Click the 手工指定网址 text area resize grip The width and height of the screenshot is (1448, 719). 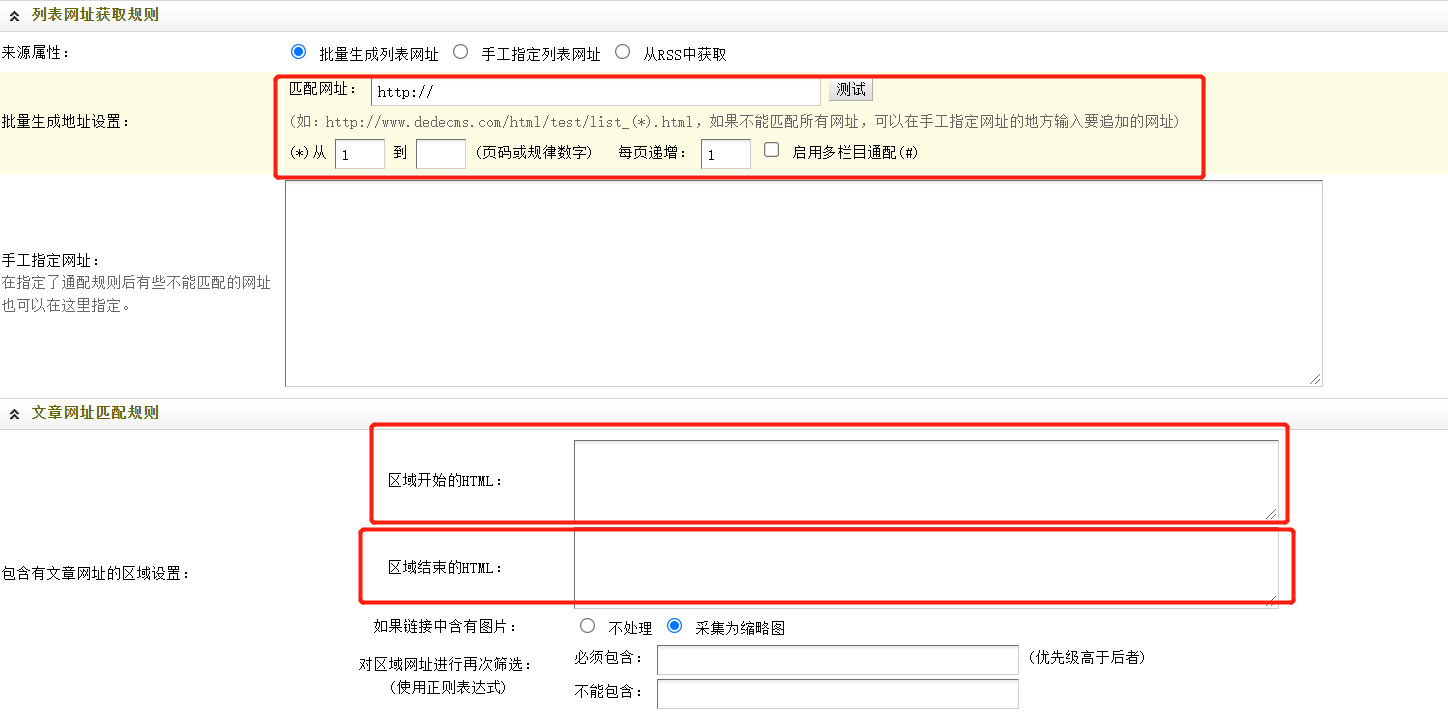point(1315,379)
